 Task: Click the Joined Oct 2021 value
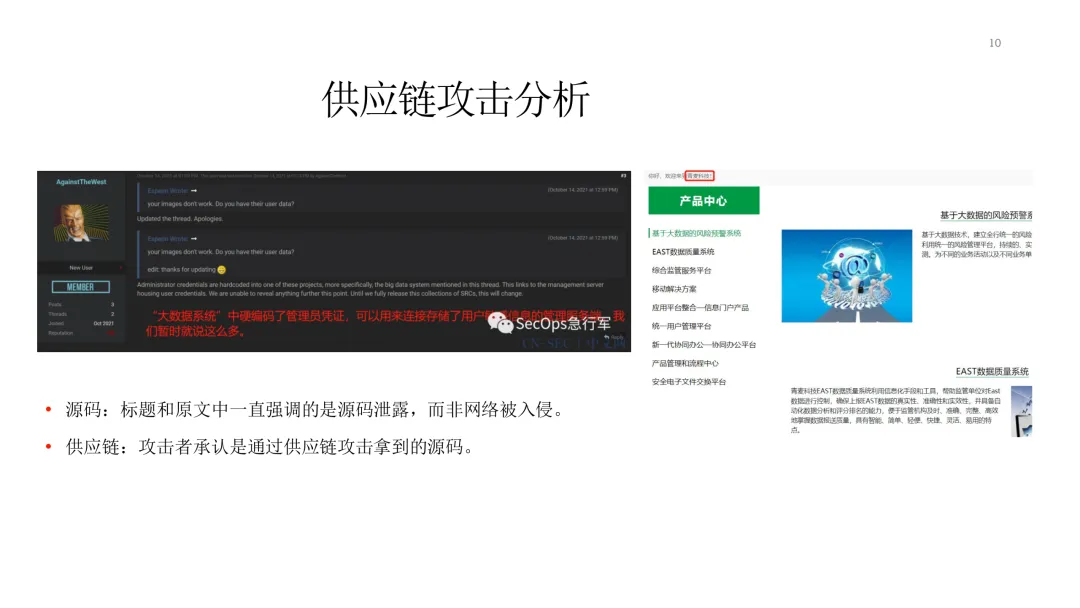tap(103, 324)
